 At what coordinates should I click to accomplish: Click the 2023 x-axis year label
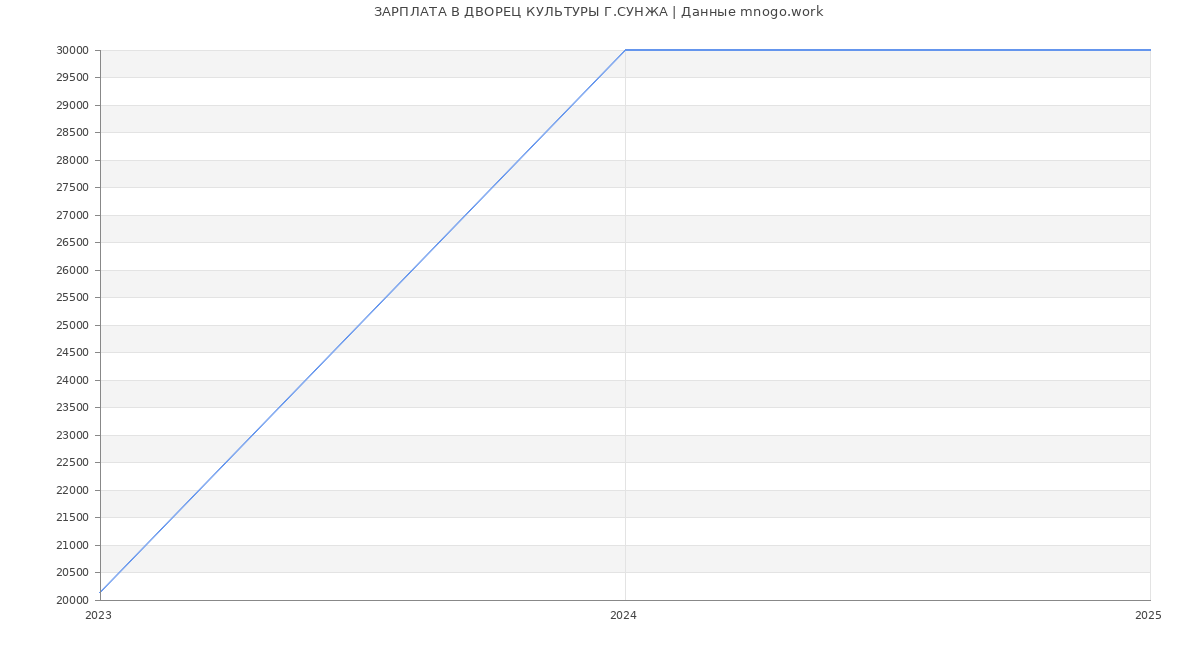pos(98,616)
